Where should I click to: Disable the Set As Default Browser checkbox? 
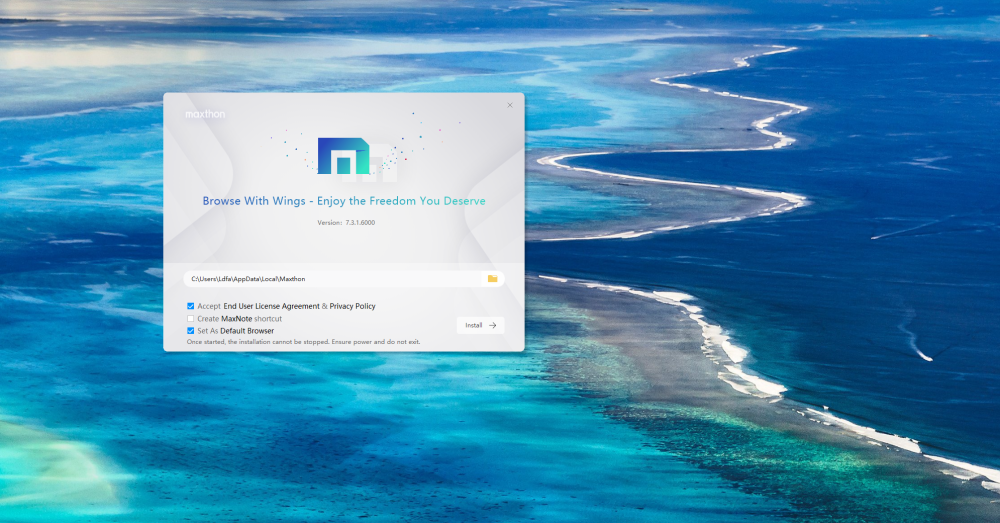pyautogui.click(x=190, y=330)
